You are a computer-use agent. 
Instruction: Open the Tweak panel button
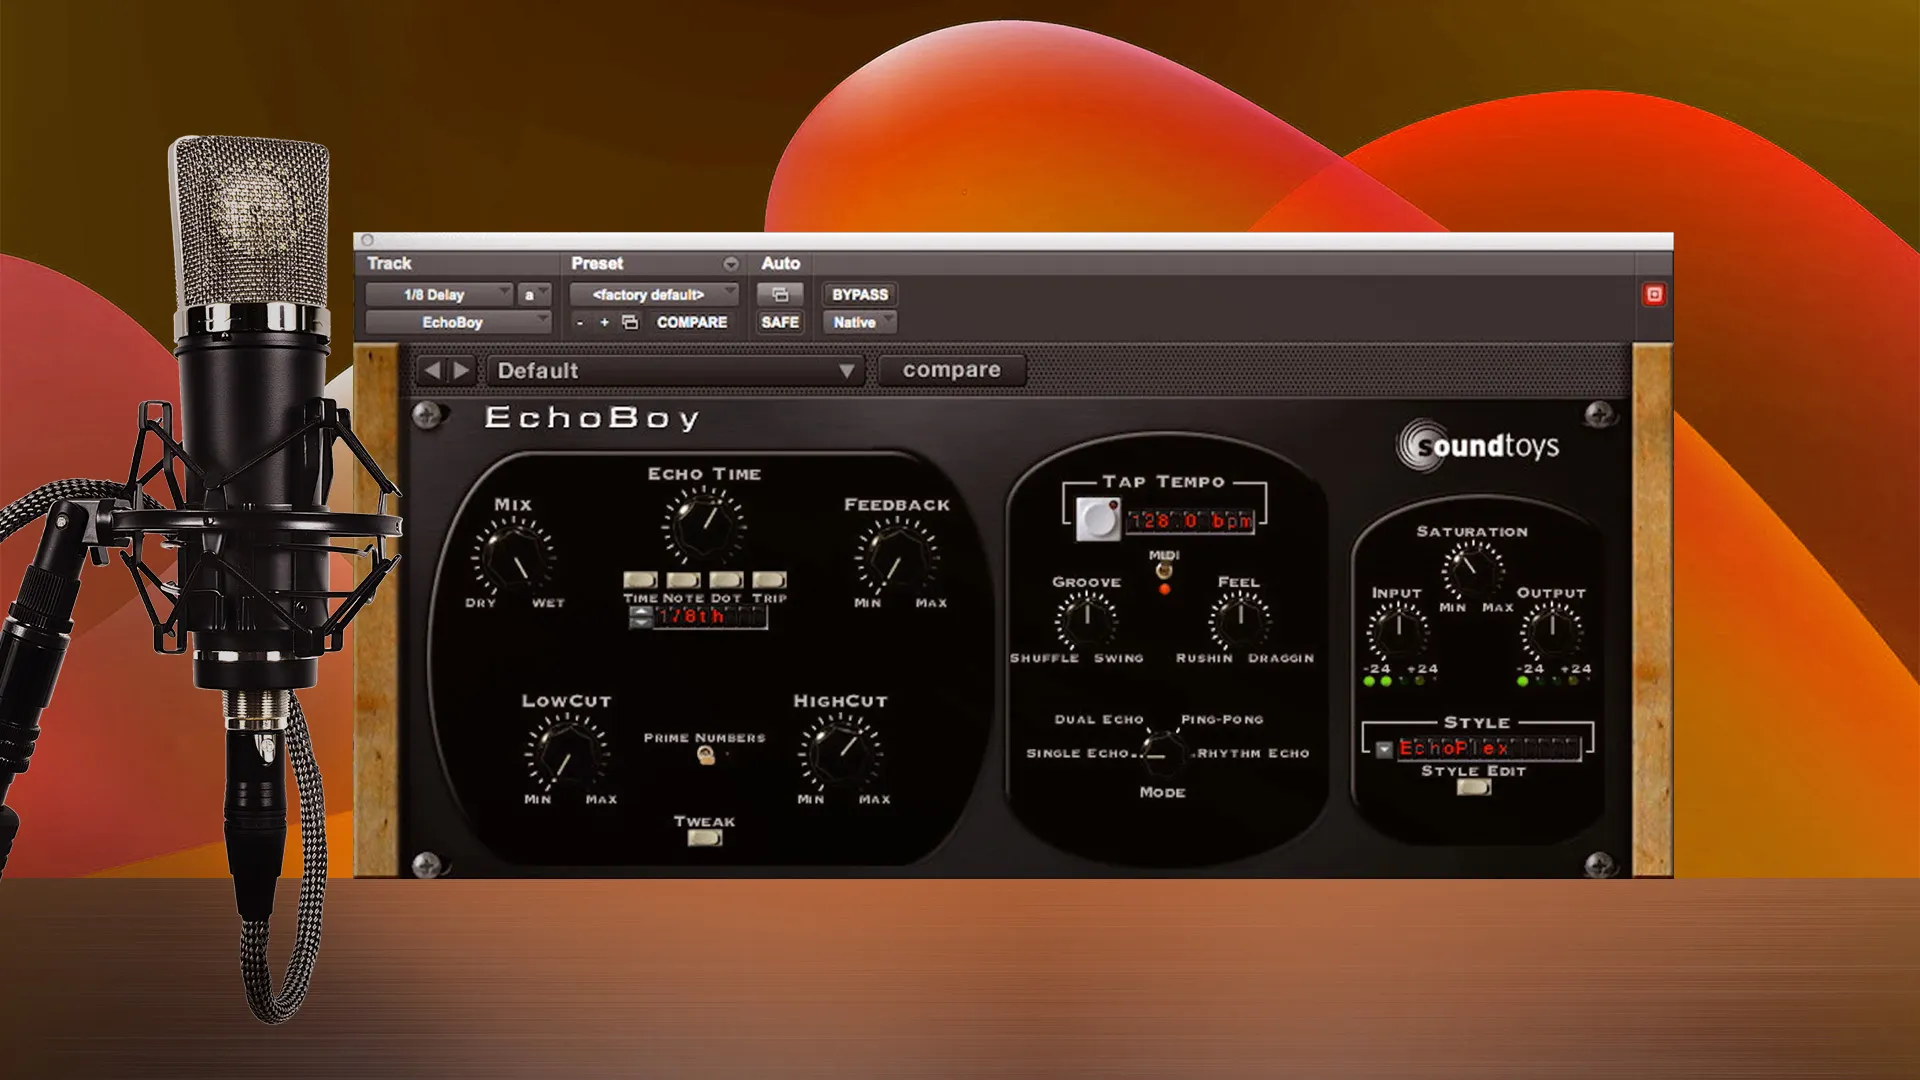pos(705,838)
